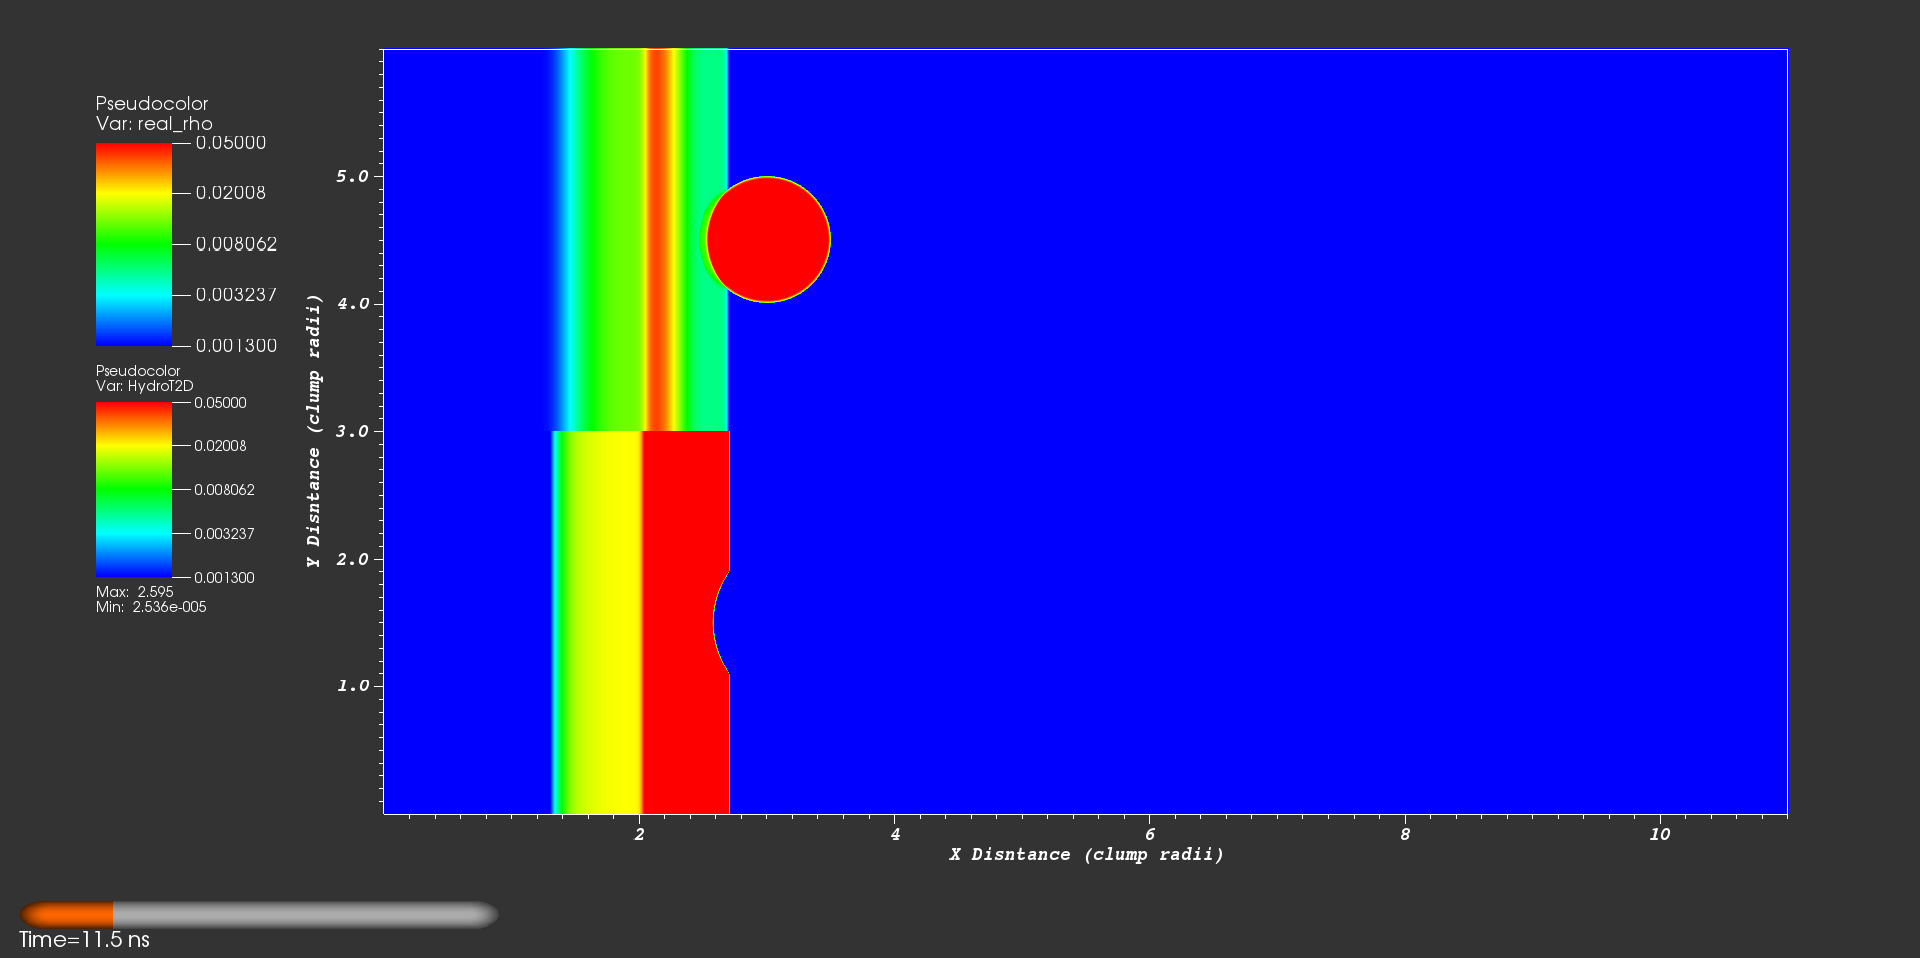Click the y-axis tick label '5.0'
1920x958 pixels.
click(x=353, y=176)
